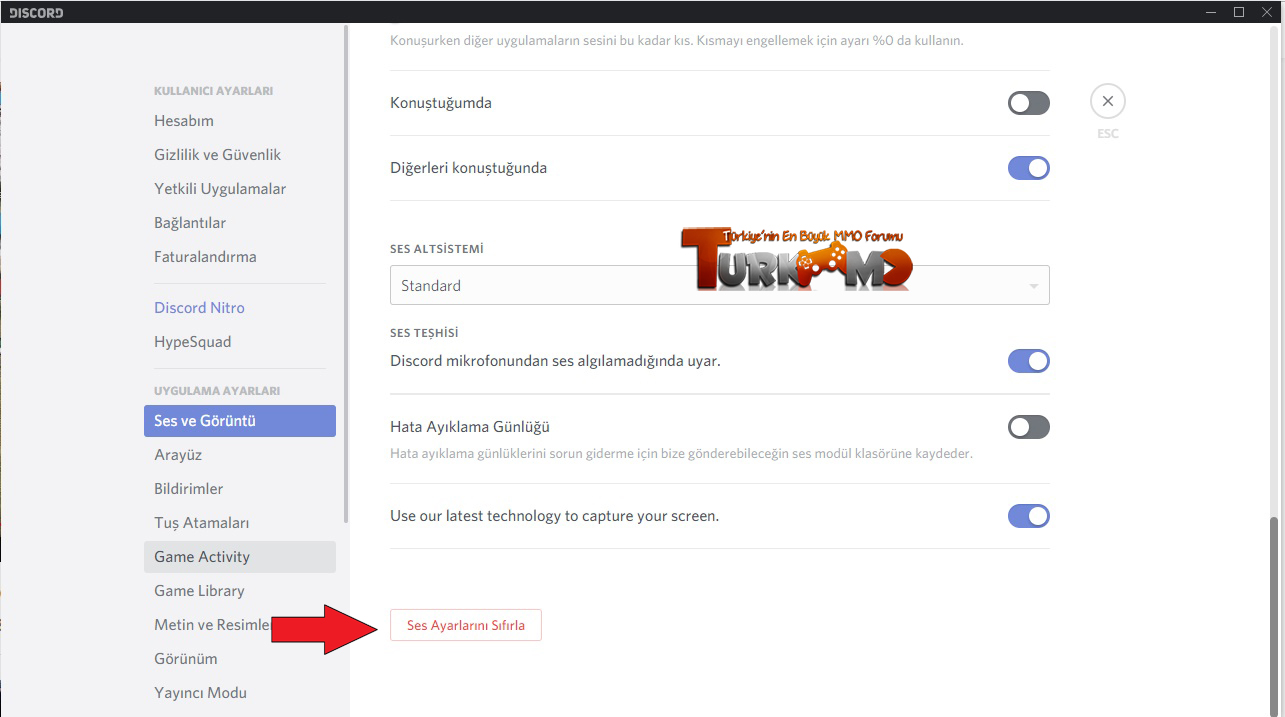
Task: Maximize the Discord window
Action: point(1239,12)
